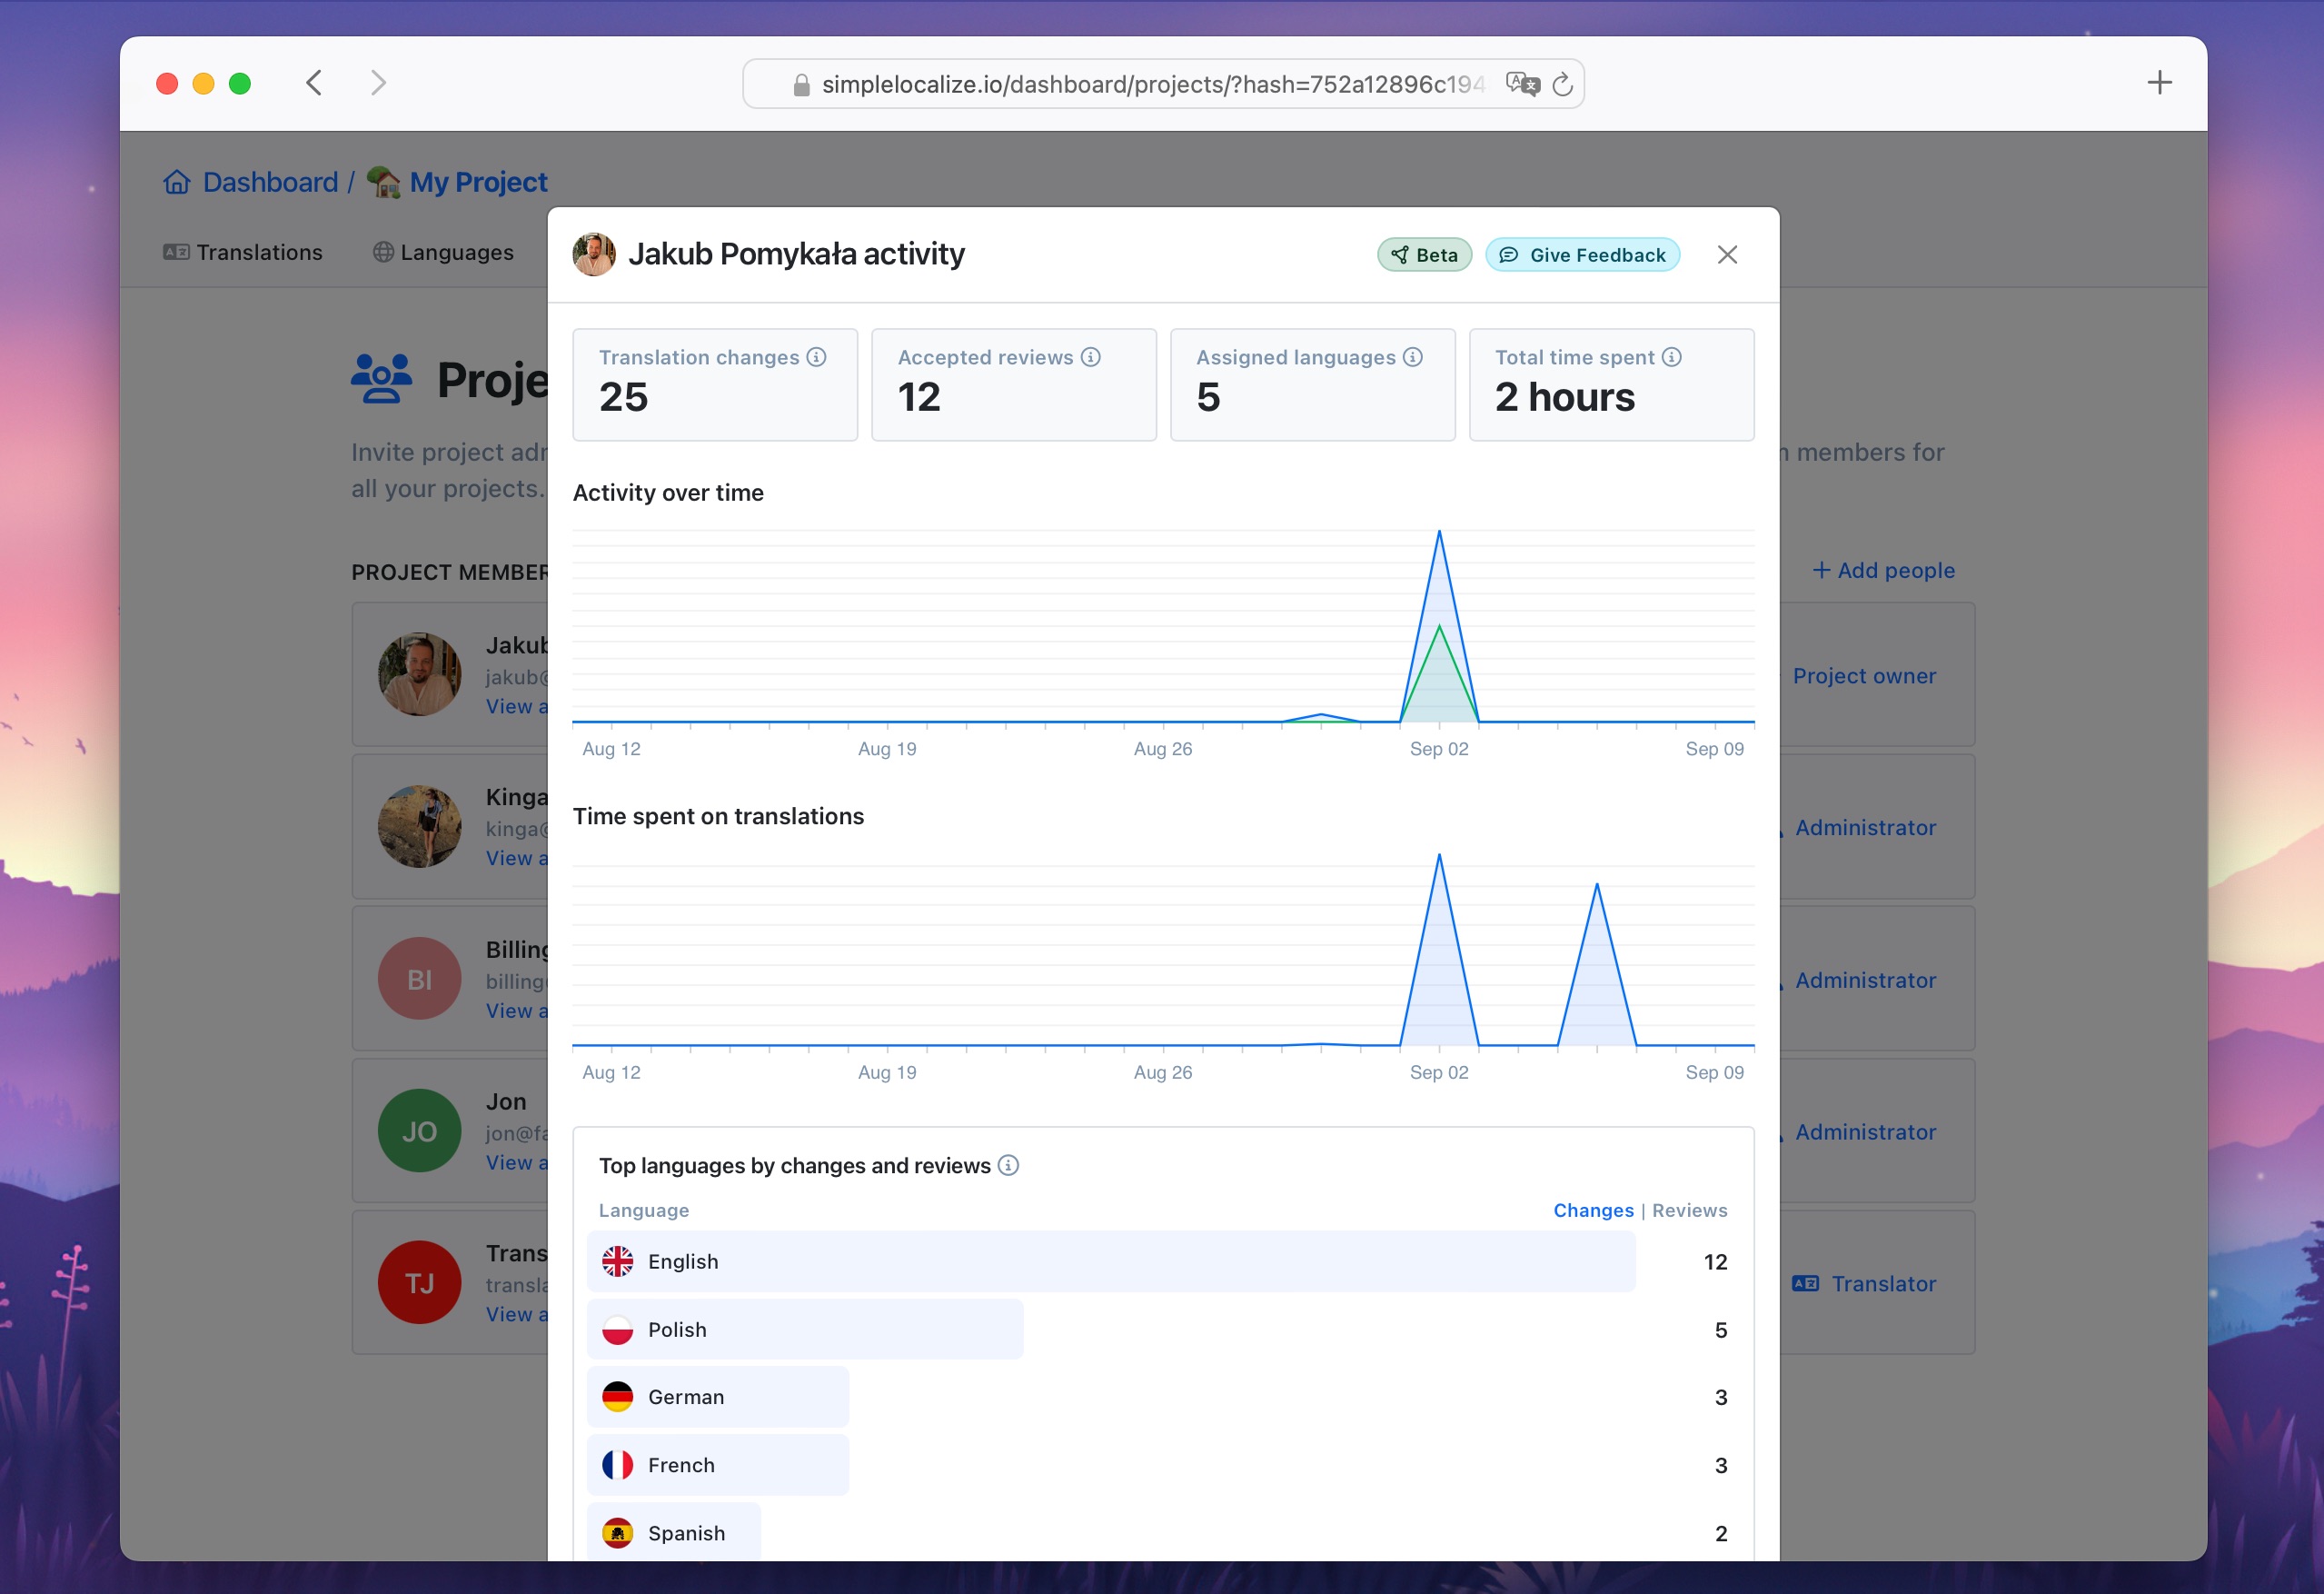Click the Give Feedback smiley icon
The image size is (2324, 1594).
coord(1508,253)
